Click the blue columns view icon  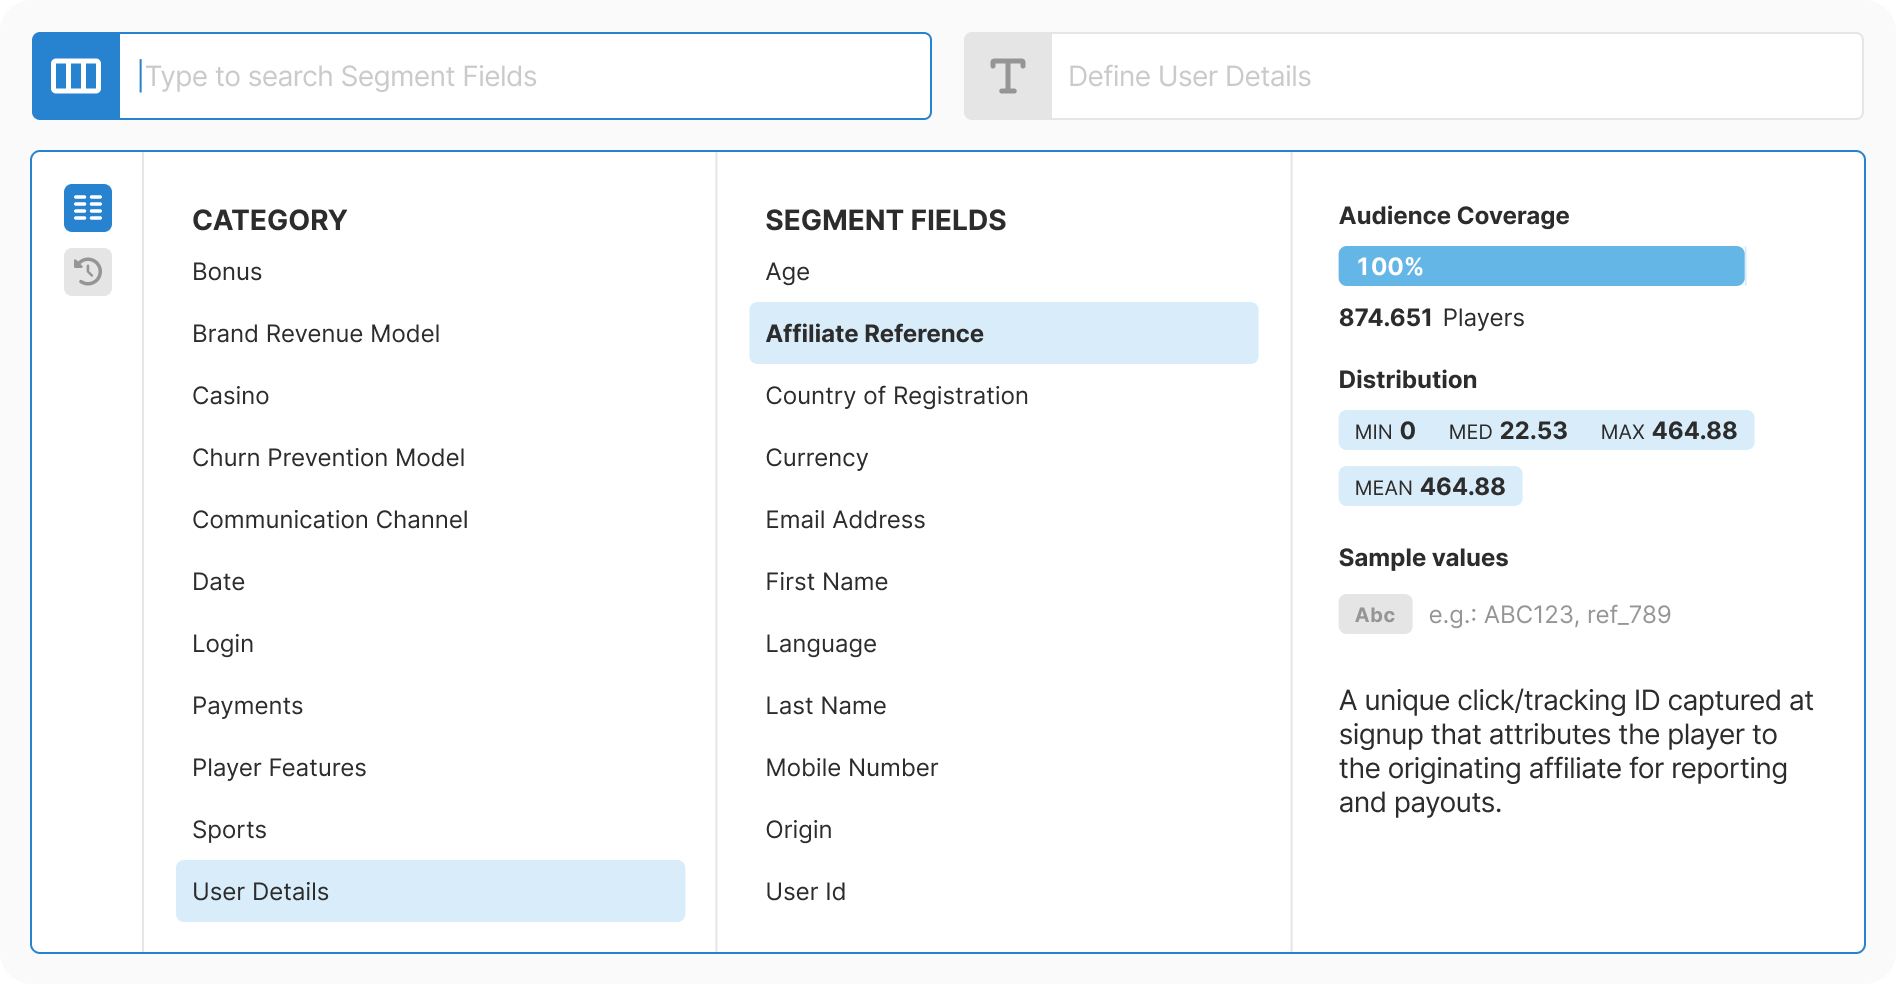tap(75, 75)
